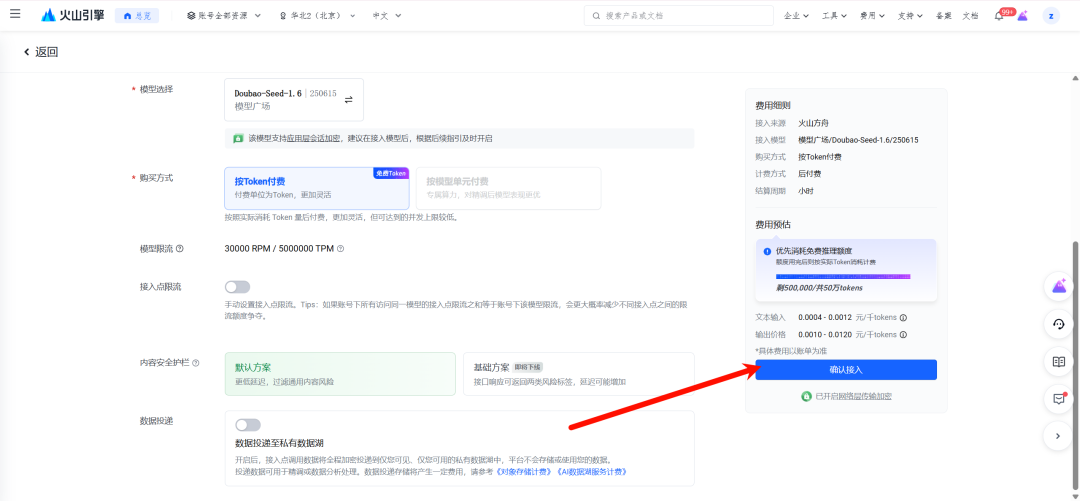Click the '0.0004 - 0.0012' text input price

coord(825,318)
